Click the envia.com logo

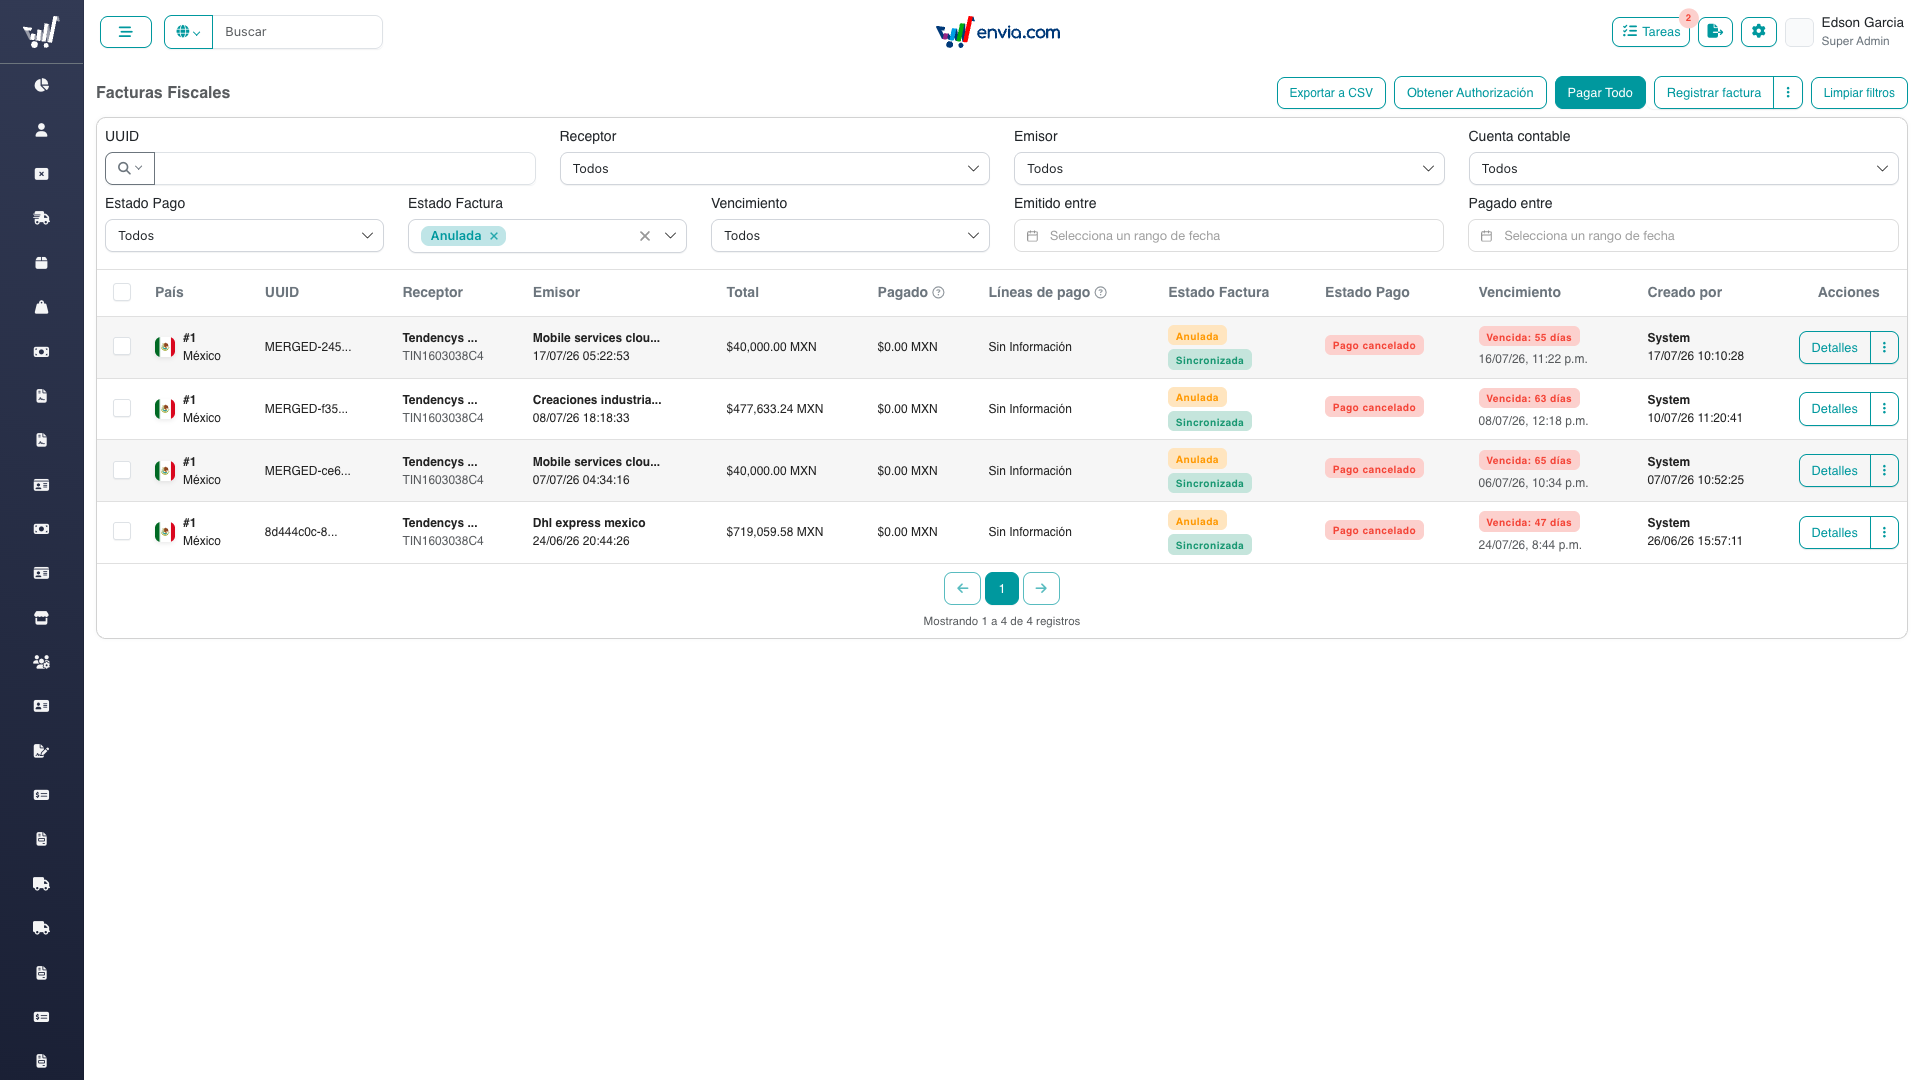998,32
